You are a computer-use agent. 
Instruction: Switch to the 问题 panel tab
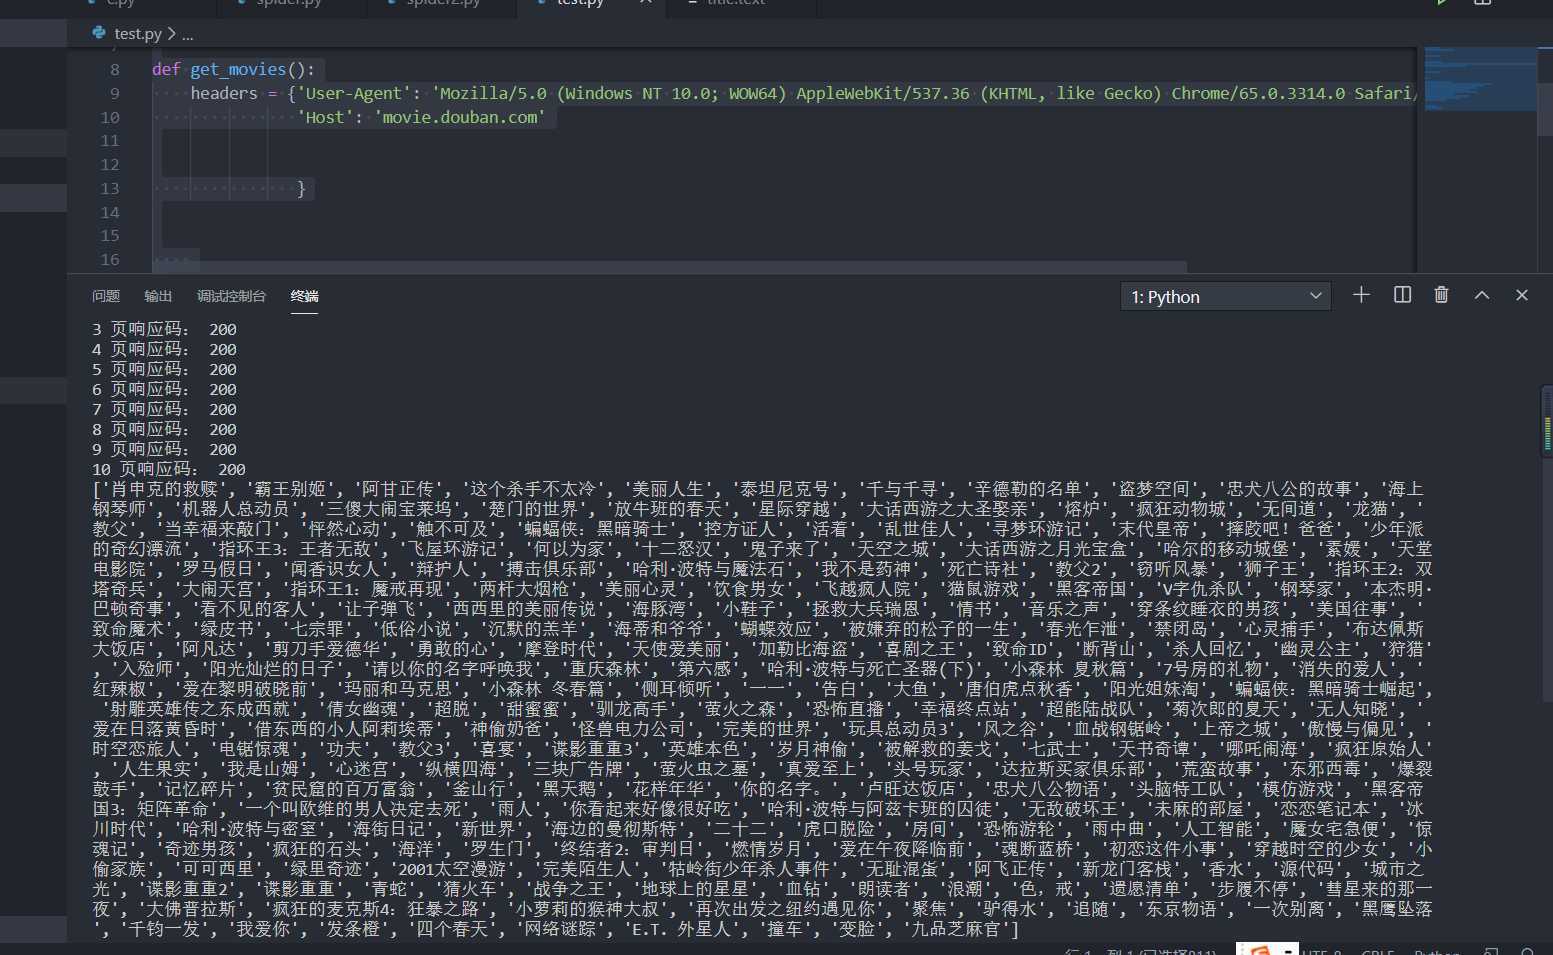click(106, 296)
